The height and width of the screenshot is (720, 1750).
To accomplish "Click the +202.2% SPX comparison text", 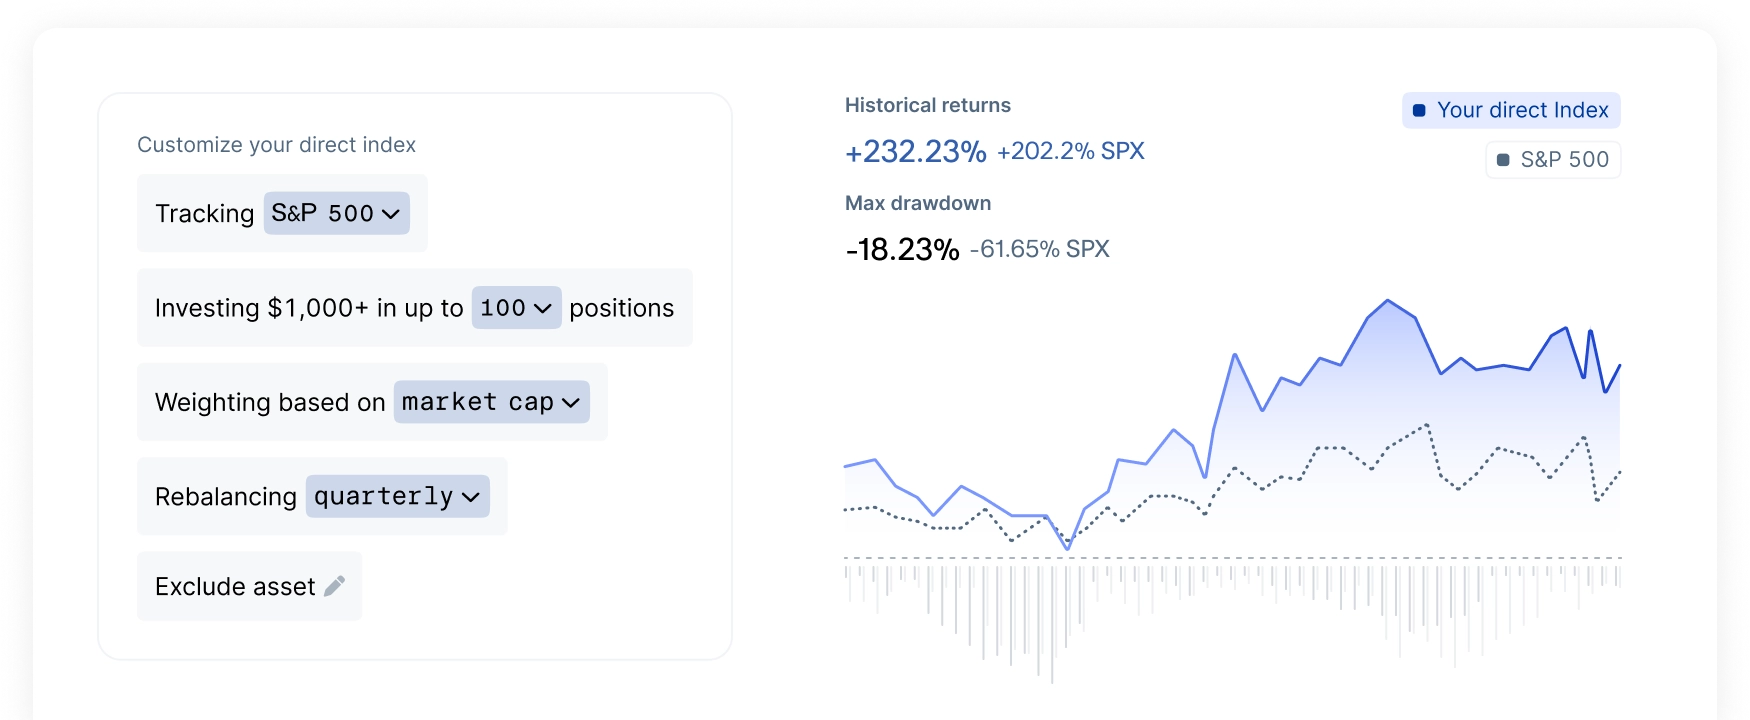I will click(x=1070, y=151).
